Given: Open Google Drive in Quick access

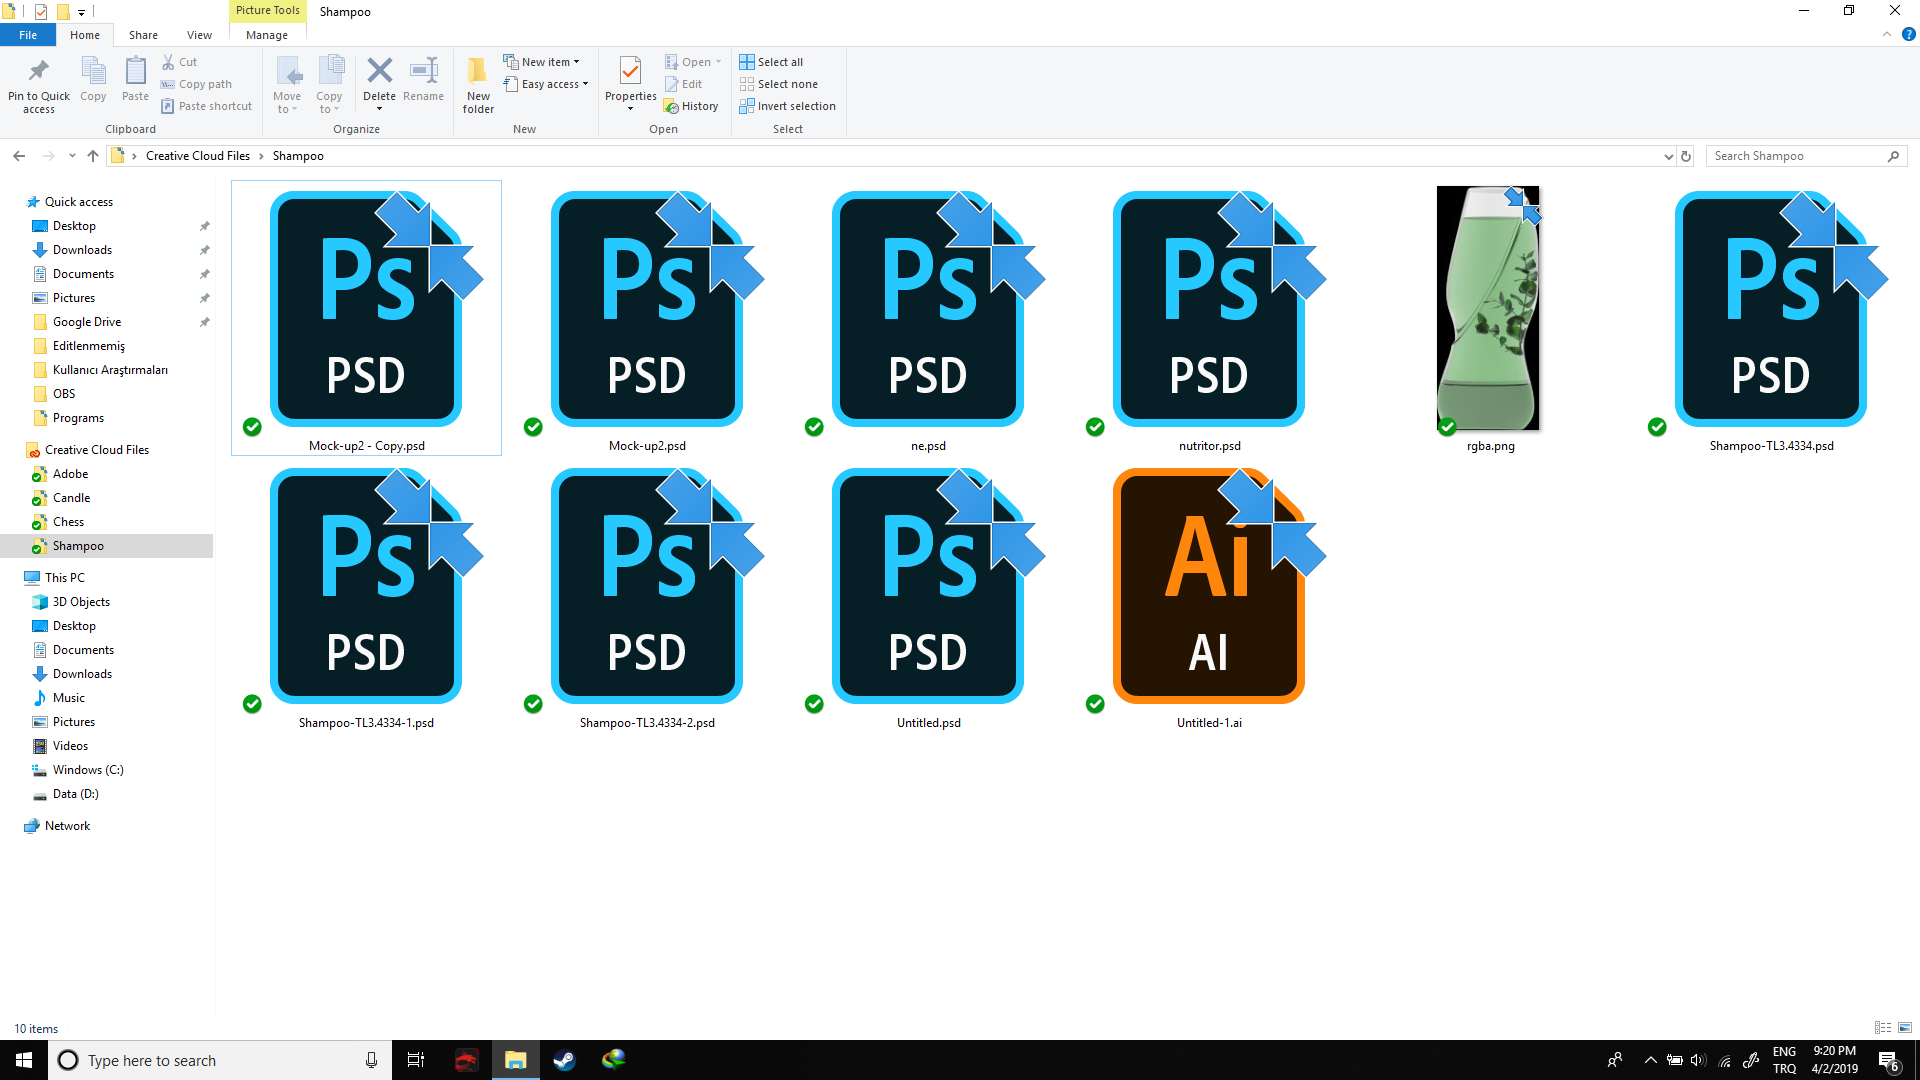Looking at the screenshot, I should [87, 322].
